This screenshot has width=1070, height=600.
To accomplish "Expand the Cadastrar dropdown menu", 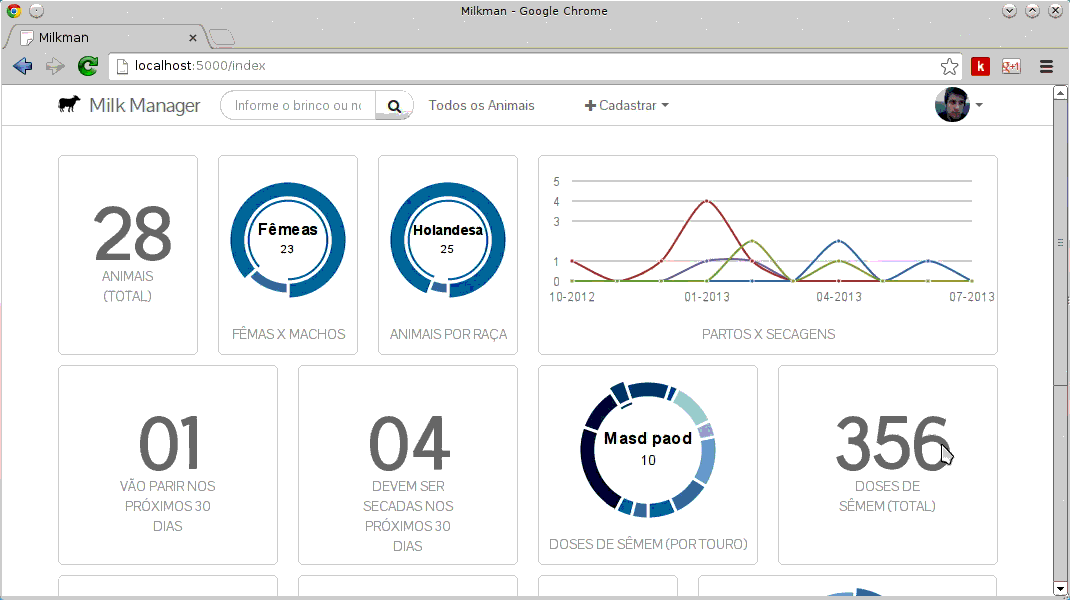I will tap(627, 106).
